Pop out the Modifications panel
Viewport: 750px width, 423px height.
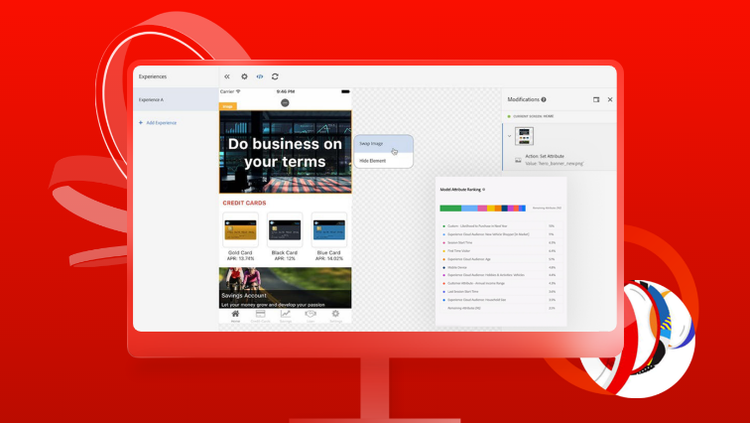(596, 100)
